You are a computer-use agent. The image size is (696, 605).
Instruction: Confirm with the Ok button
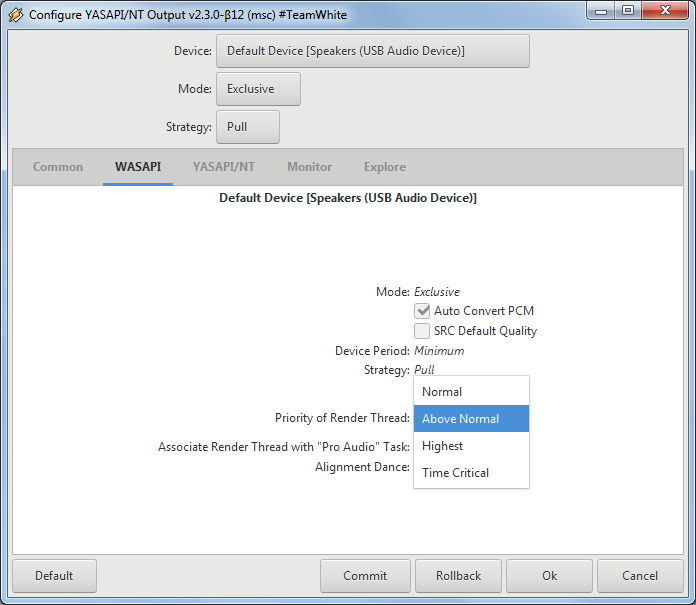point(549,576)
